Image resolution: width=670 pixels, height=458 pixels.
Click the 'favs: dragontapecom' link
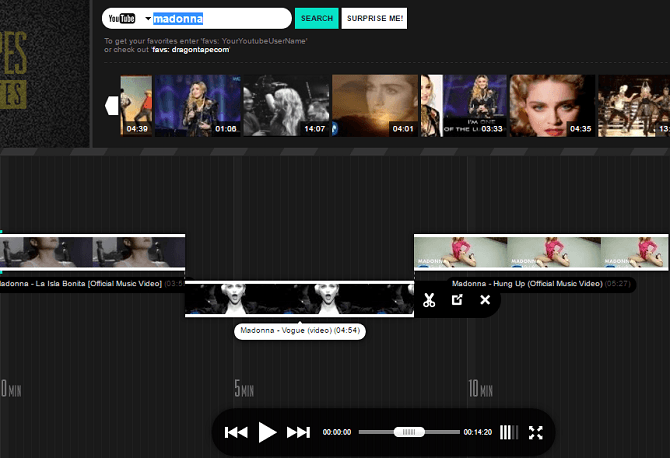coord(191,50)
